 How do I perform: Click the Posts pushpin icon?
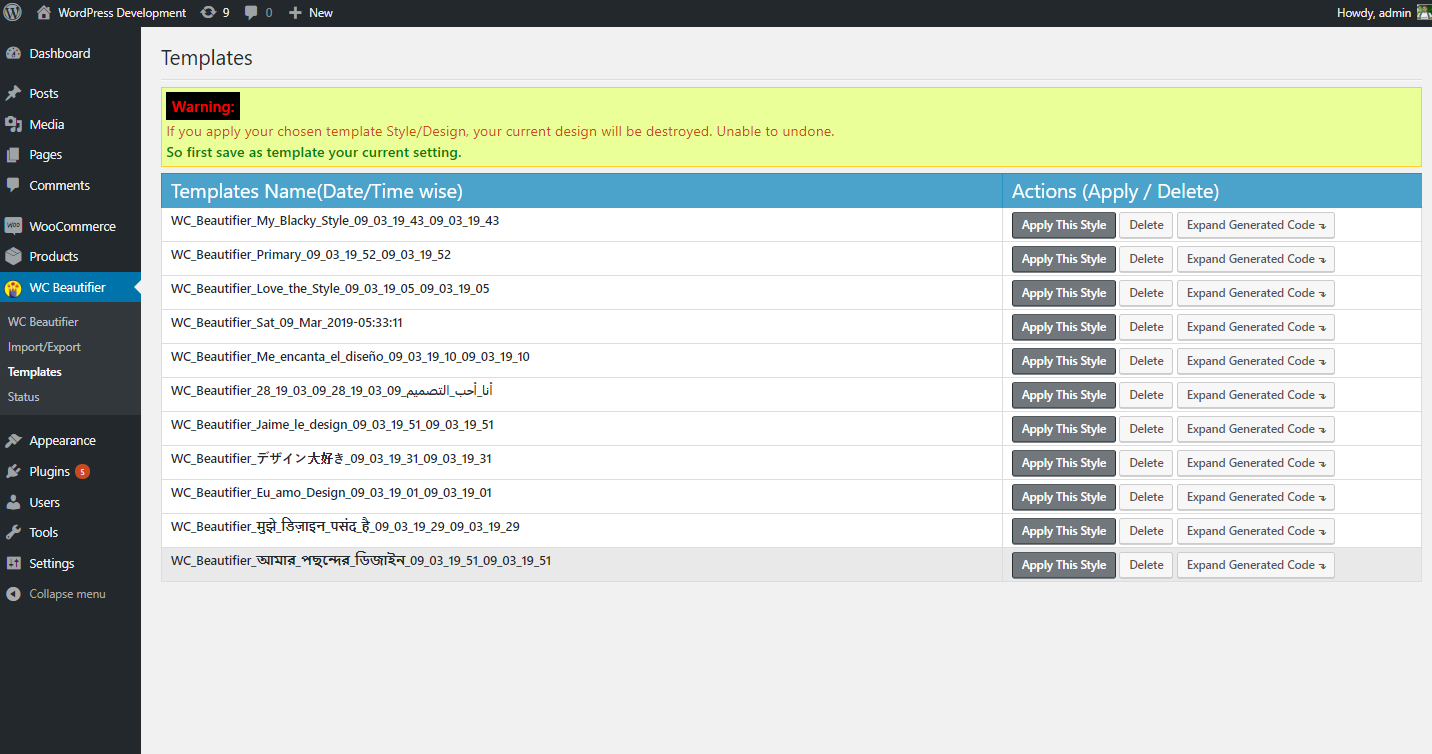[13, 93]
